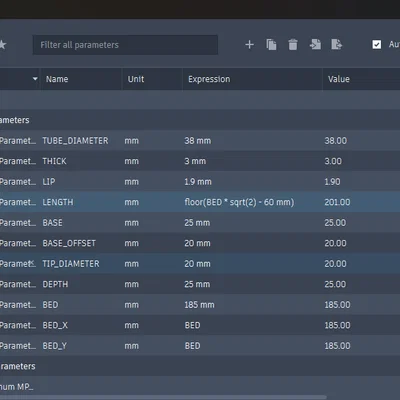Click the copy parameters icon
This screenshot has width=400, height=400.
click(x=271, y=45)
